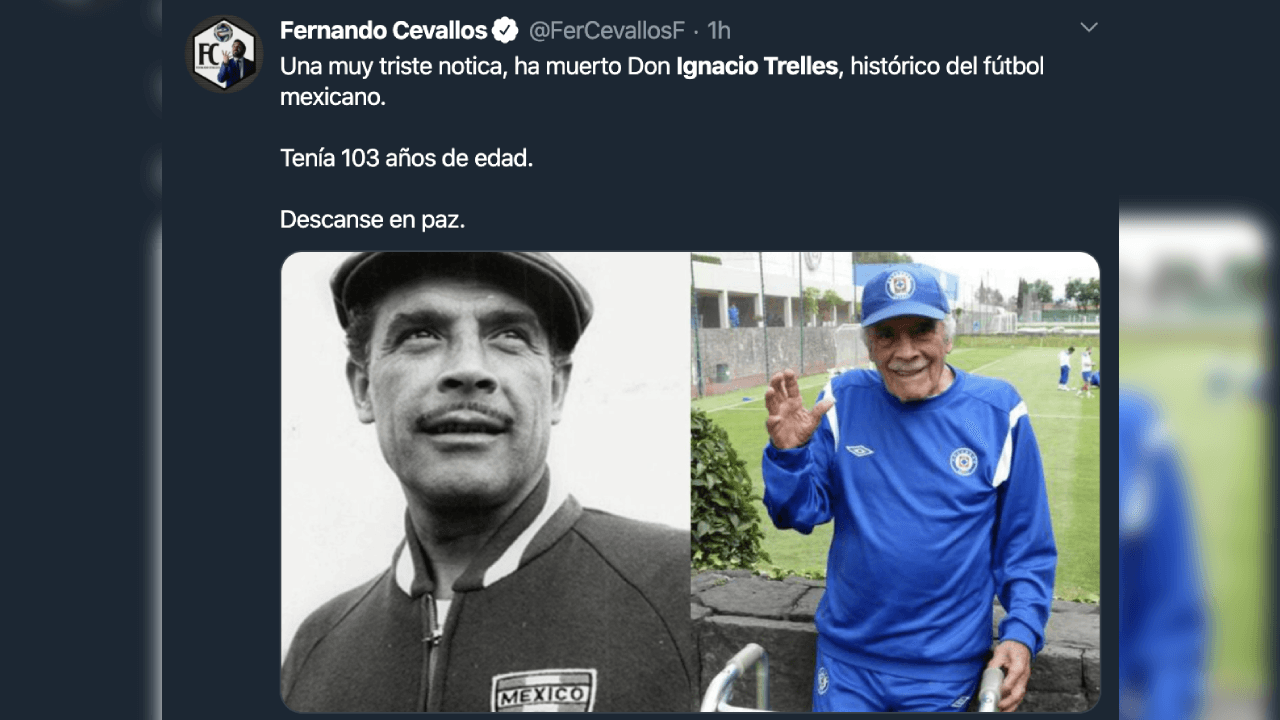
Task: Click the checkmark inside the verification badge
Action: 504,30
